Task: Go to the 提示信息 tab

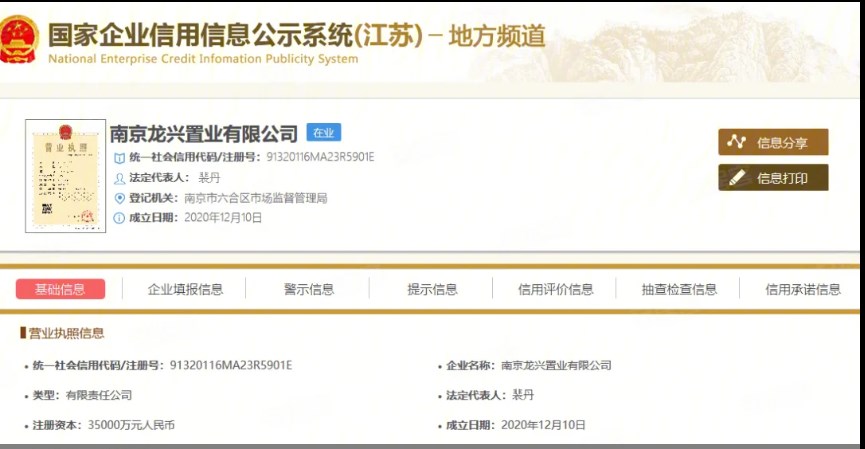Action: click(432, 289)
